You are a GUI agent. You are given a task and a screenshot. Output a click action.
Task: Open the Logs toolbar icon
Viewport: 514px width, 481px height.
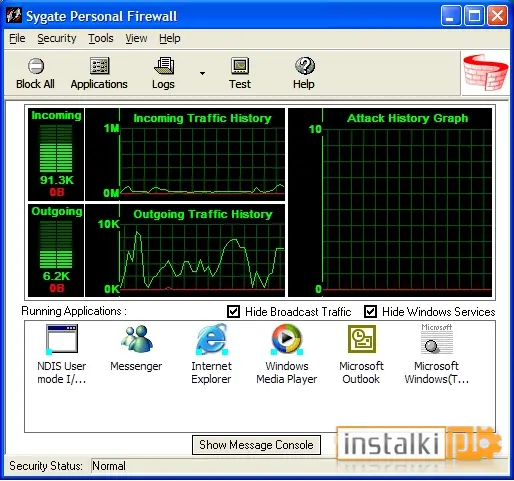pos(164,66)
